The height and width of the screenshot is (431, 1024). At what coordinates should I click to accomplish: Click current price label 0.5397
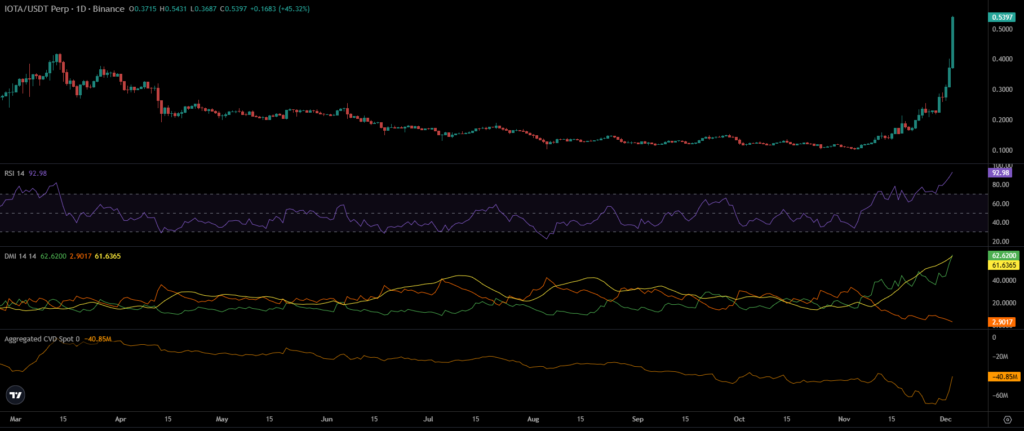(1001, 19)
